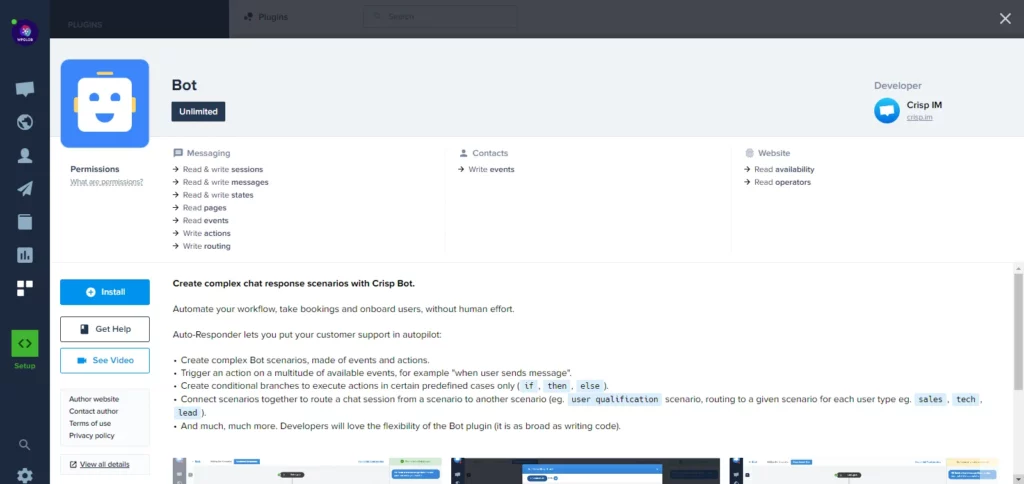The image size is (1024, 484).
Task: Click the scrollbar up arrow
Action: (1018, 268)
